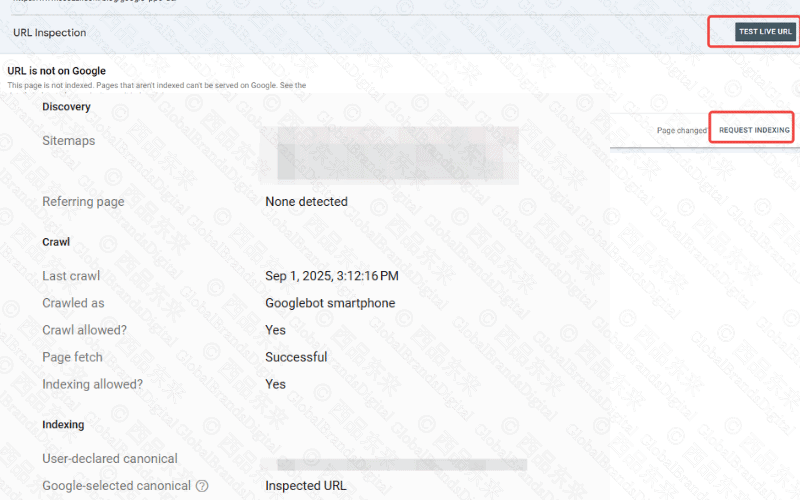Click the 'Page changed' text
800x500 pixels.
[682, 131]
